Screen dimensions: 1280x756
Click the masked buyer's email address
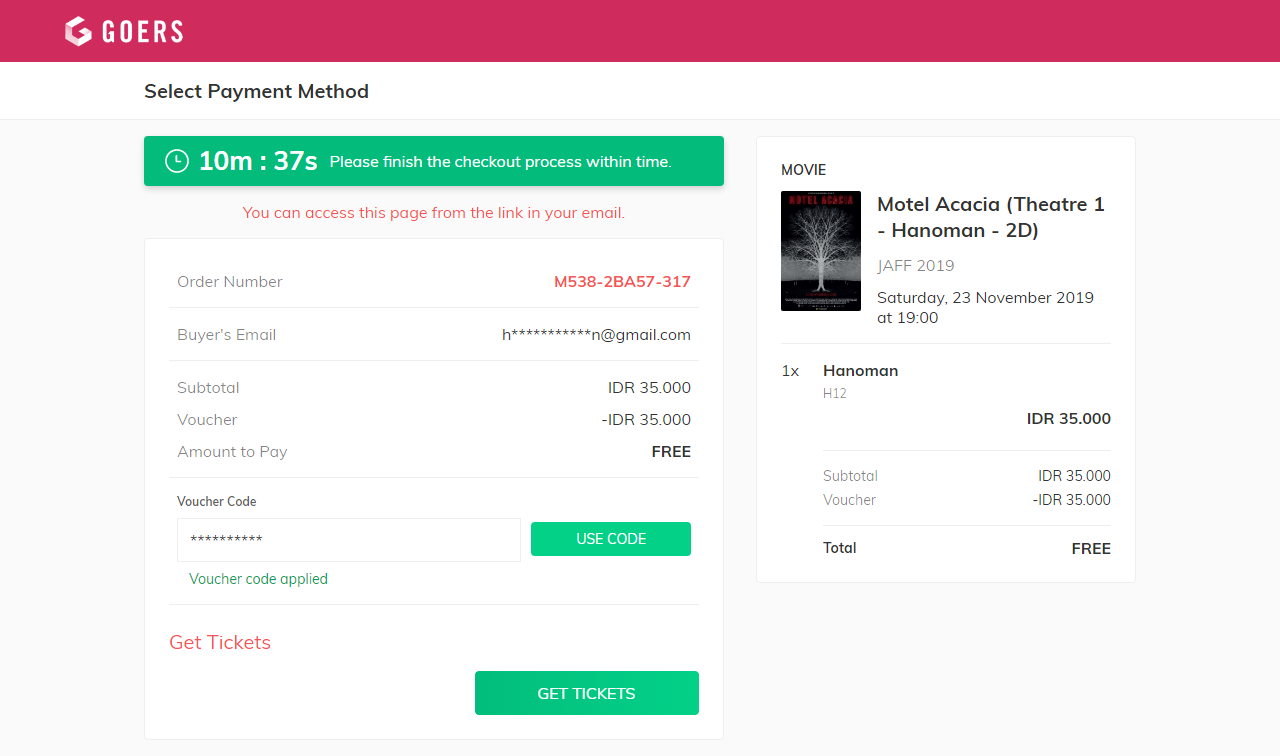pyautogui.click(x=596, y=335)
